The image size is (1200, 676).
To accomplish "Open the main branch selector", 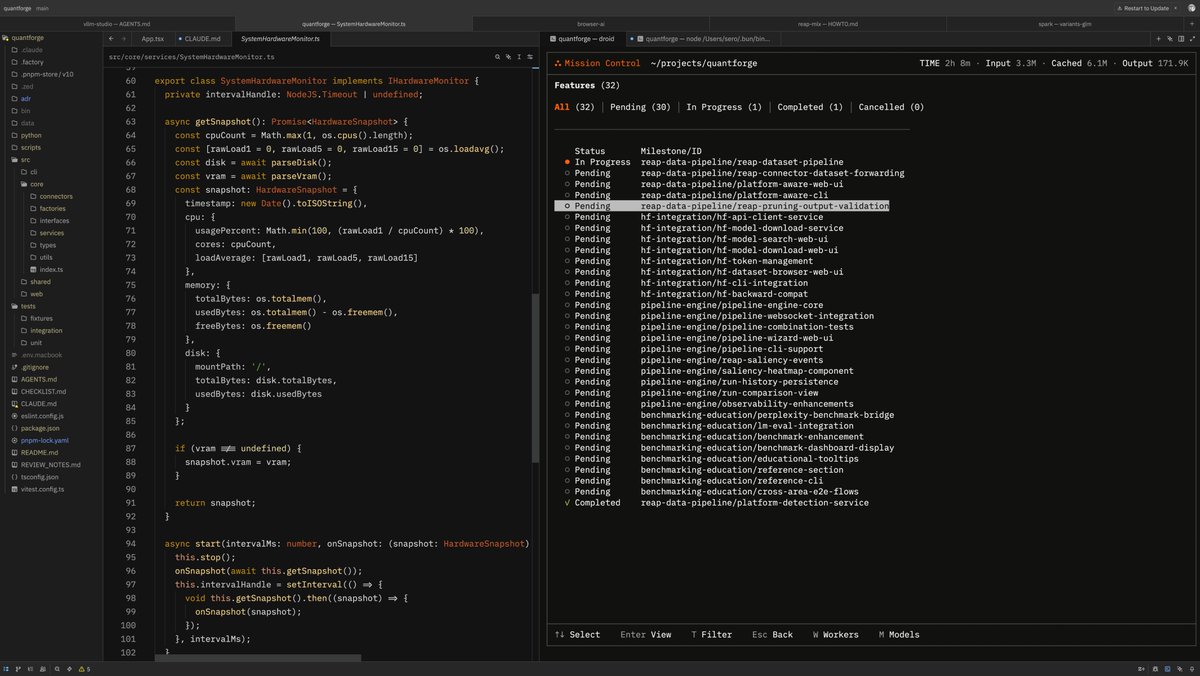I will coord(42,8).
